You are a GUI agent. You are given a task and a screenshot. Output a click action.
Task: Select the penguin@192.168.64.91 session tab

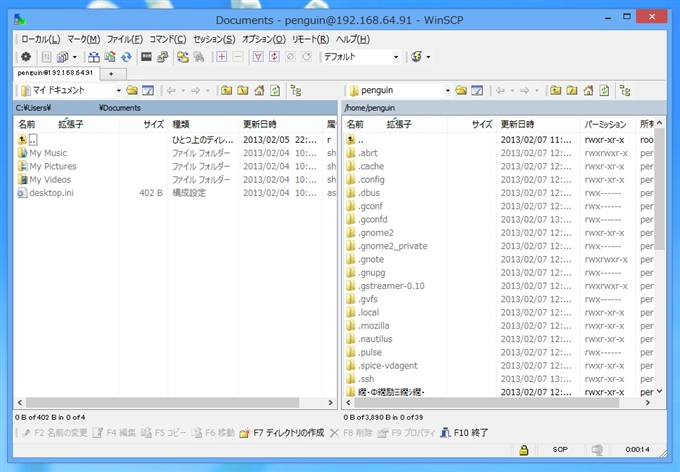(56, 73)
